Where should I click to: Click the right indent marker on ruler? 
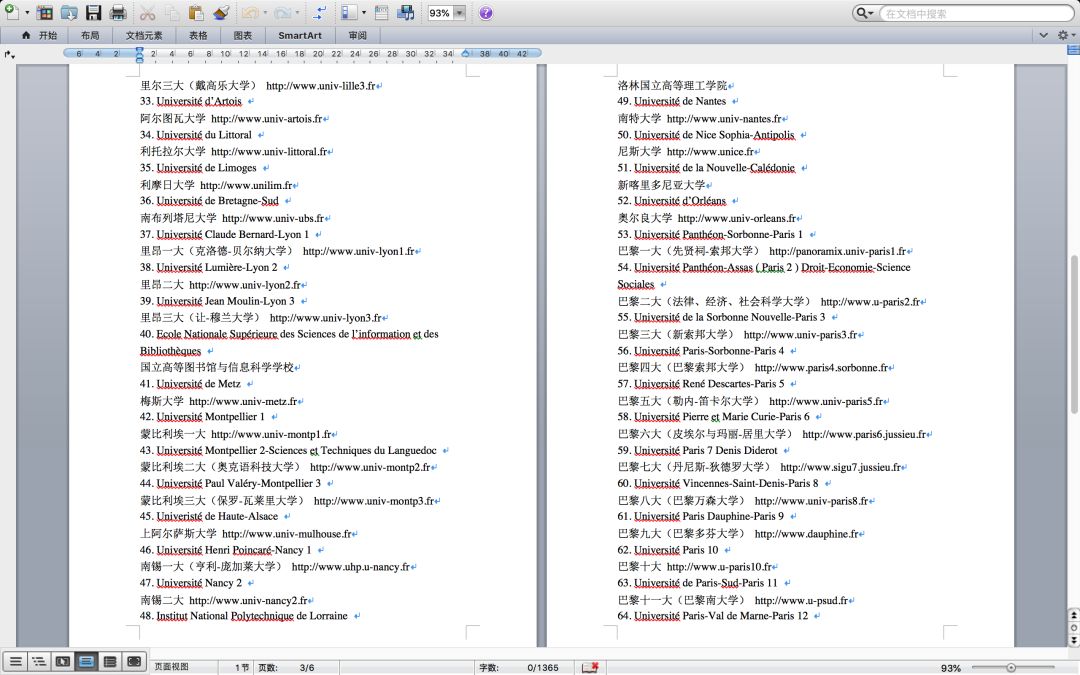coord(466,53)
